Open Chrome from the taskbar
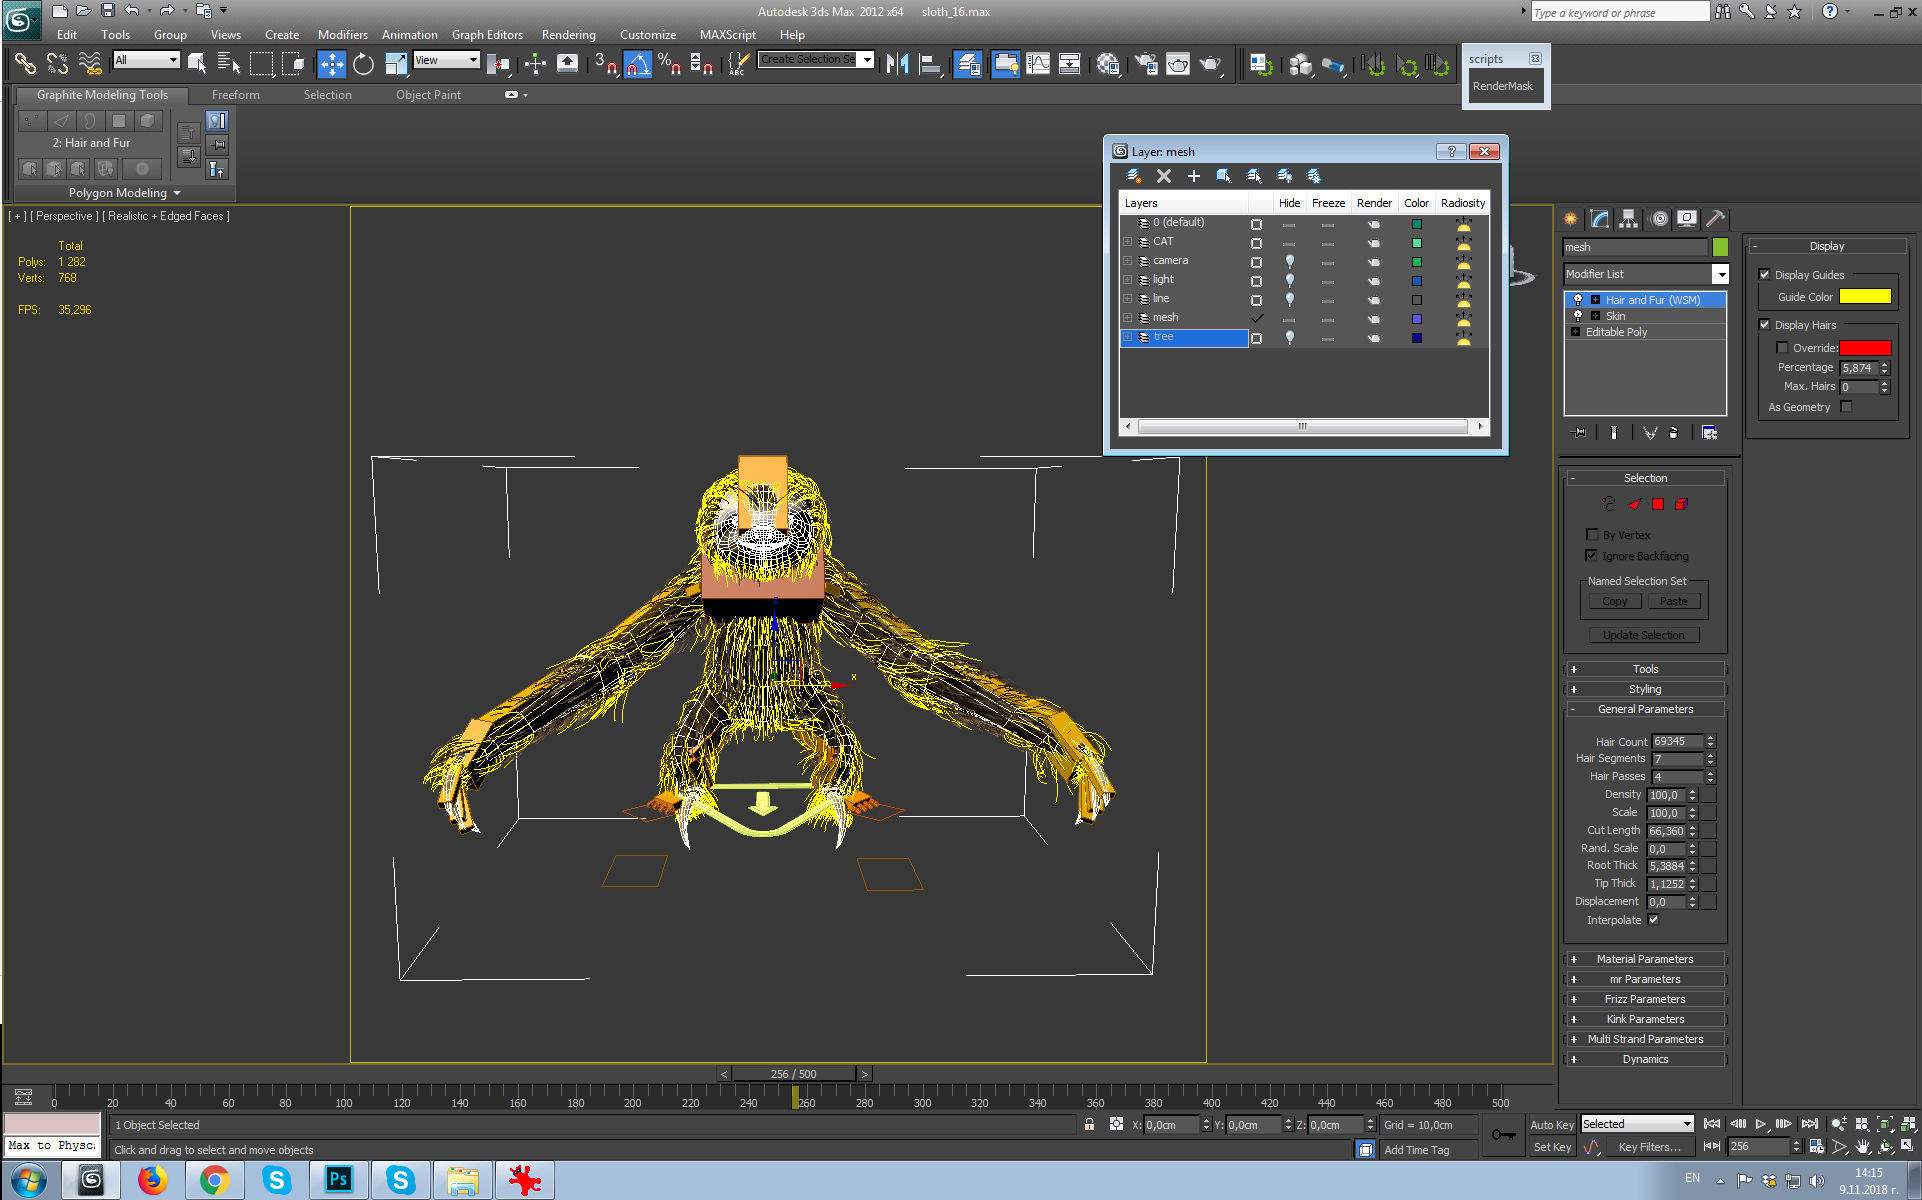Image resolution: width=1922 pixels, height=1200 pixels. pos(214,1180)
